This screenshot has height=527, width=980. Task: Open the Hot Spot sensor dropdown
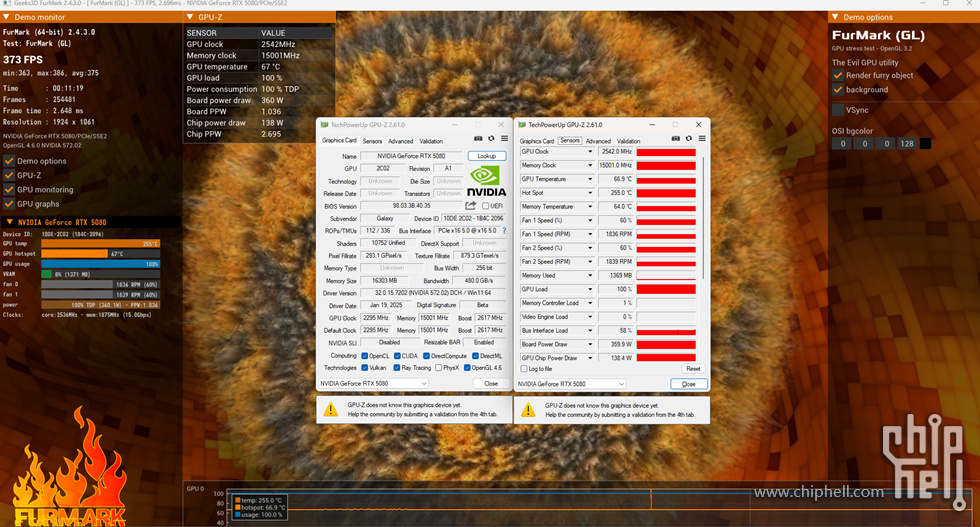pos(589,193)
